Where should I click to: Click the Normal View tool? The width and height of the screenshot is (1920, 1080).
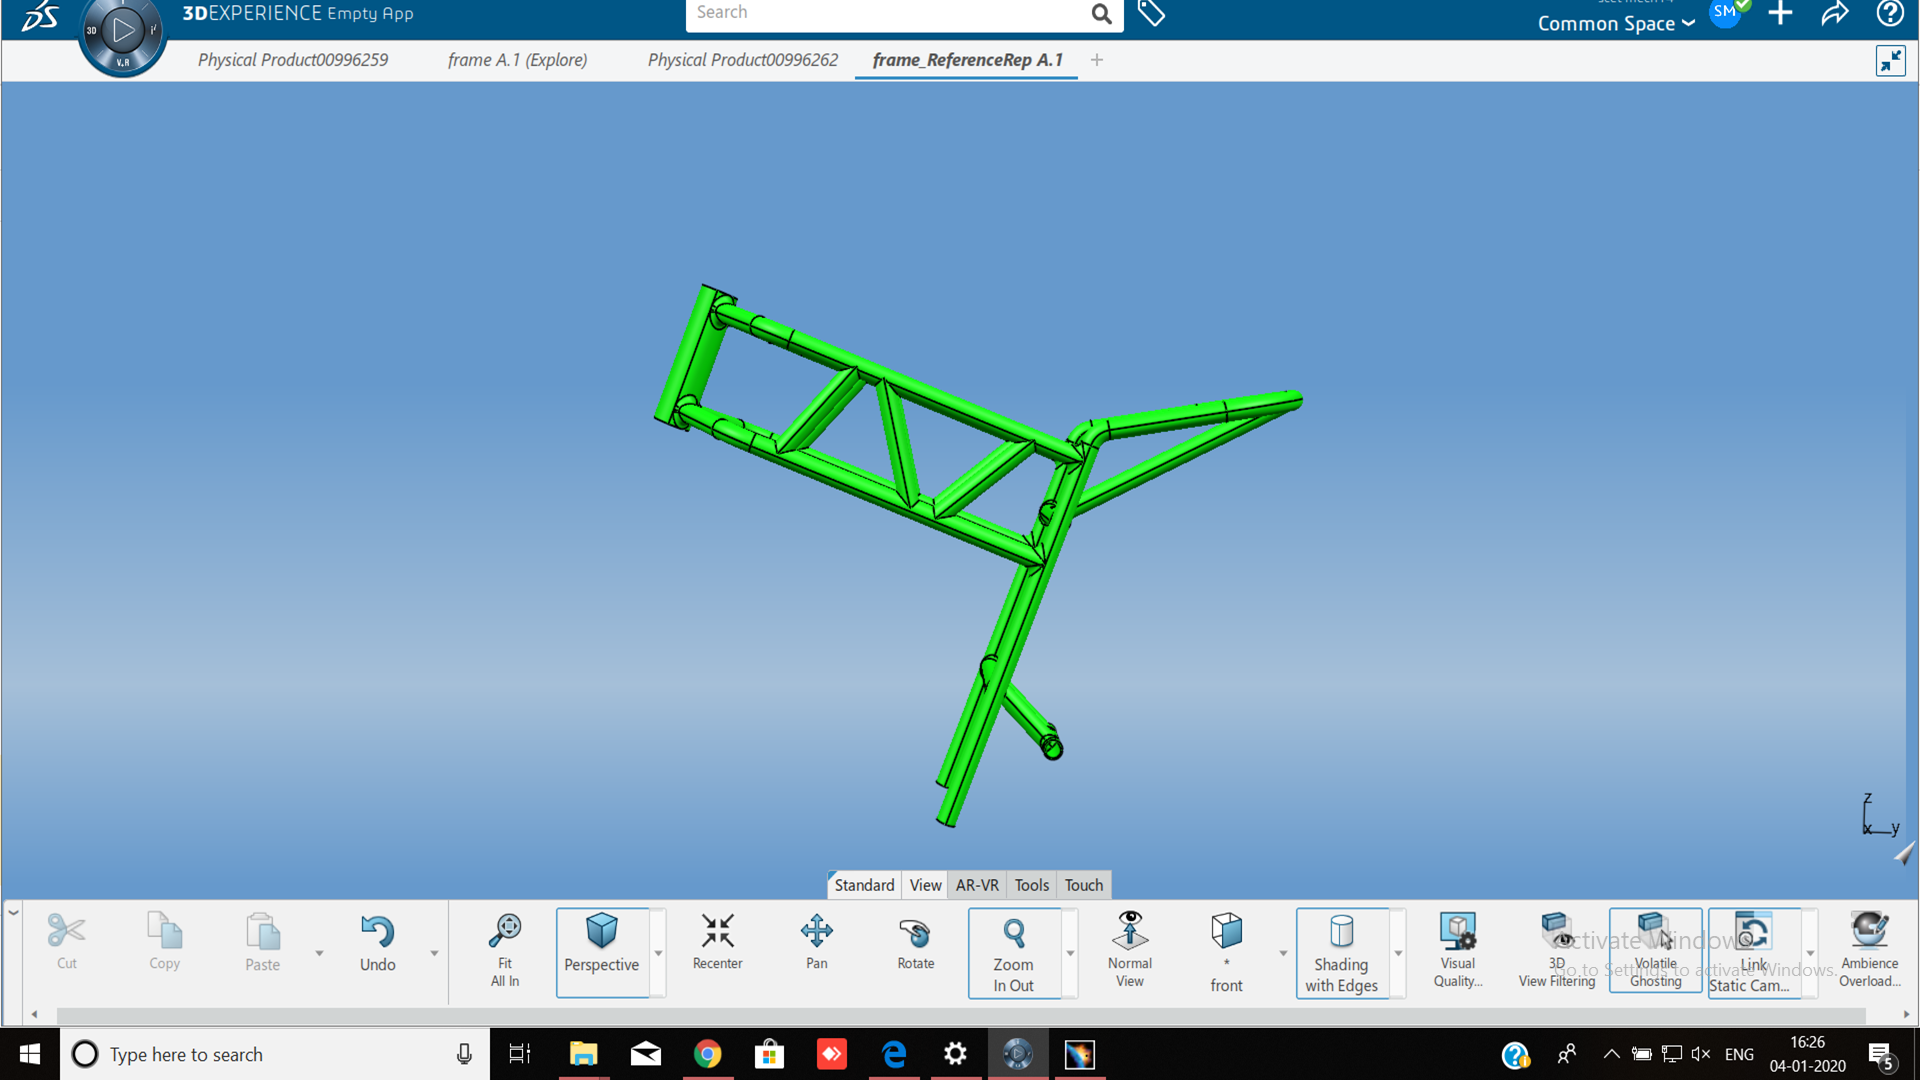click(x=1129, y=950)
